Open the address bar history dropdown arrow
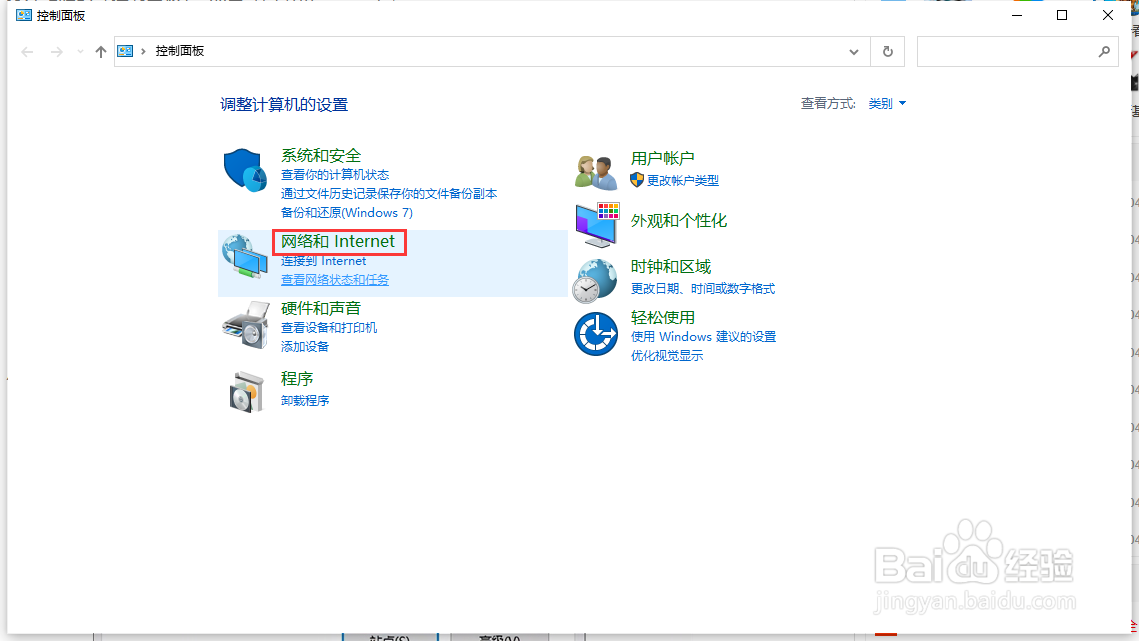The image size is (1139, 641). [853, 51]
